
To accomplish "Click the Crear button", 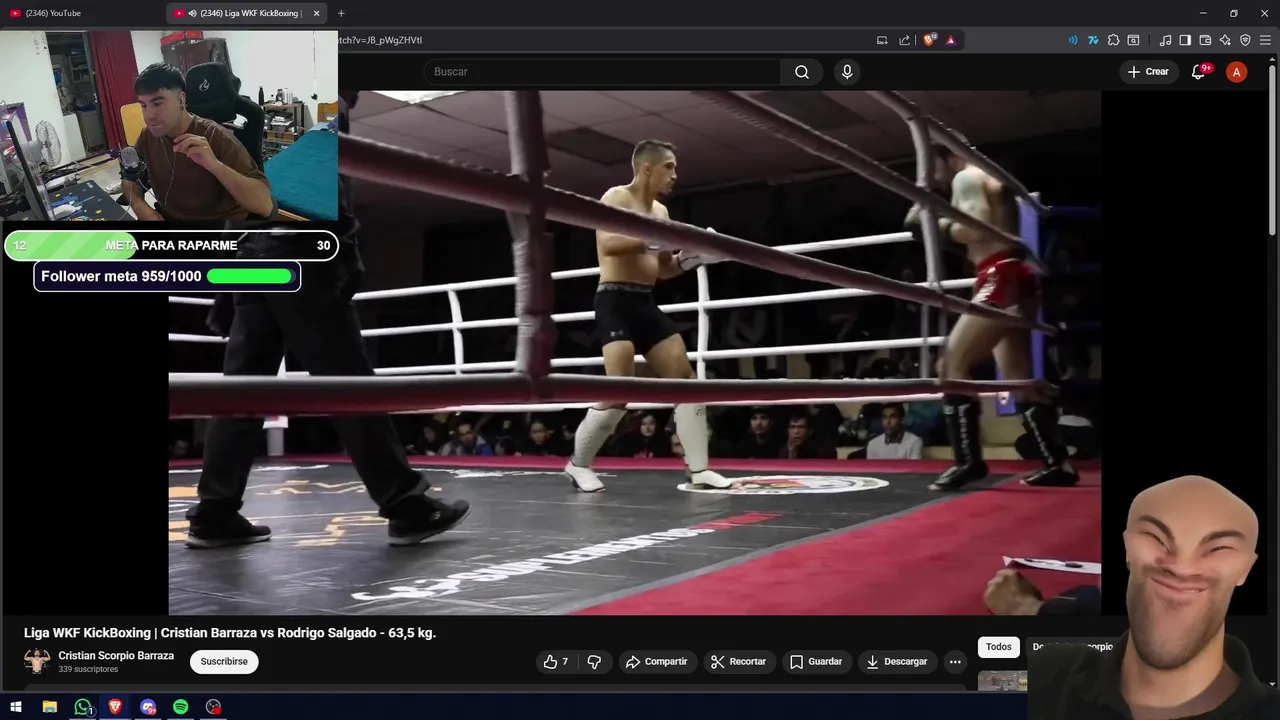I will tap(1148, 72).
